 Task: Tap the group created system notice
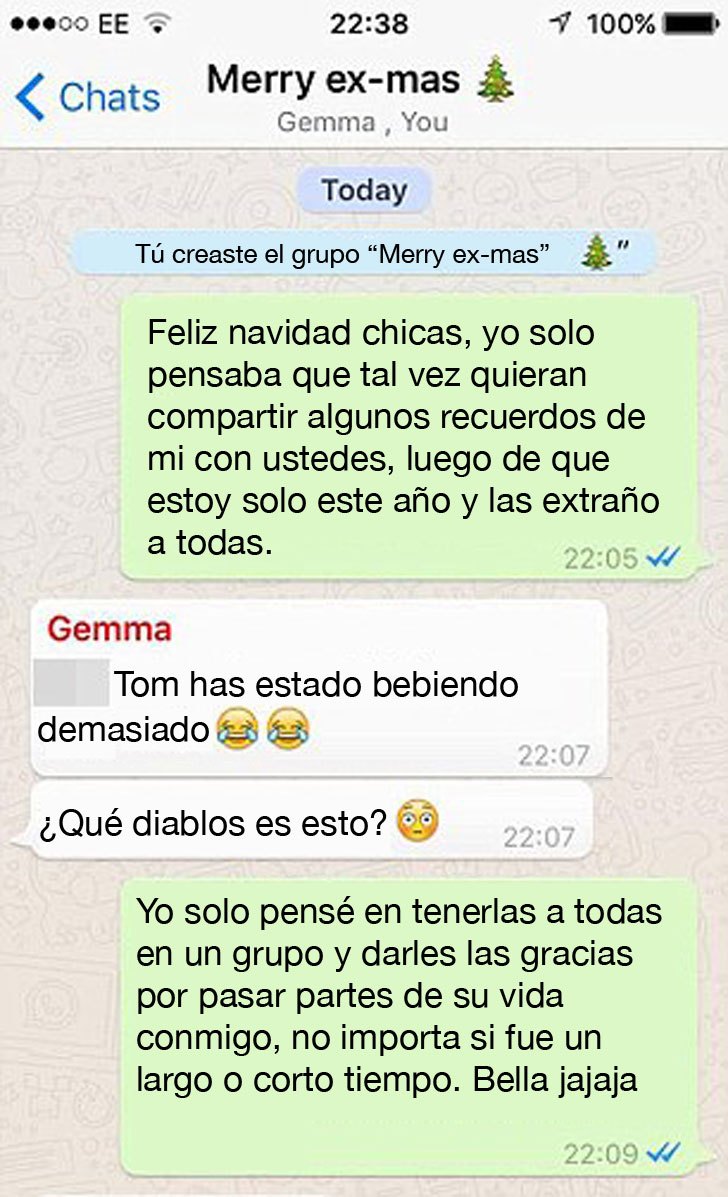coord(363,253)
